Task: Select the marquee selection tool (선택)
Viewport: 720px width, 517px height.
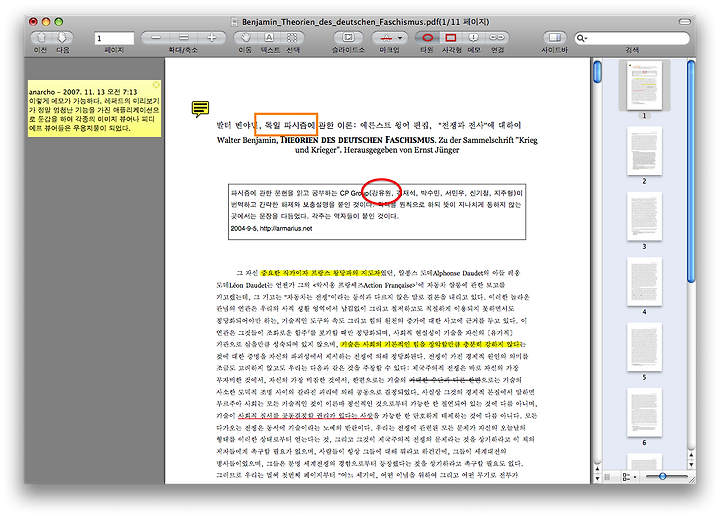Action: pyautogui.click(x=292, y=37)
